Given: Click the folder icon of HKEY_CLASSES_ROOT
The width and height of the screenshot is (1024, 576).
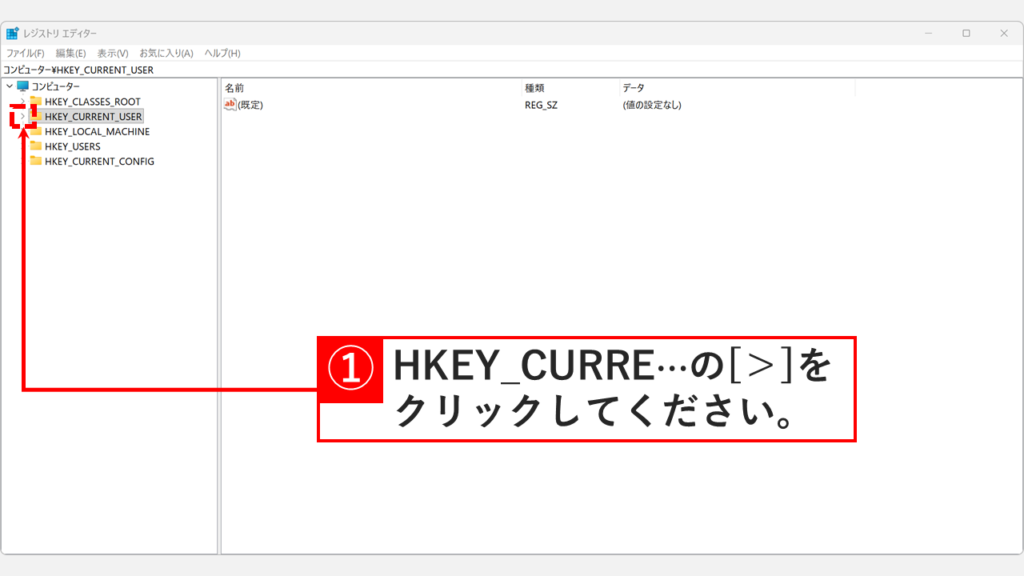Looking at the screenshot, I should coord(36,101).
